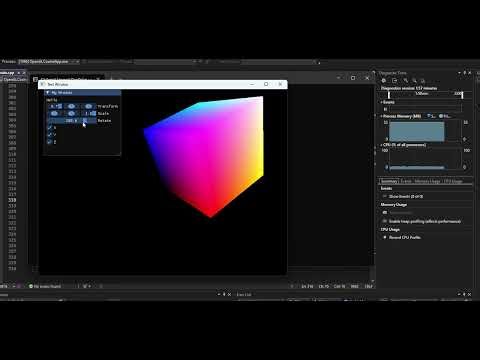Toggle the Z axis rotation checkbox
The width and height of the screenshot is (480, 360).
(x=50, y=142)
